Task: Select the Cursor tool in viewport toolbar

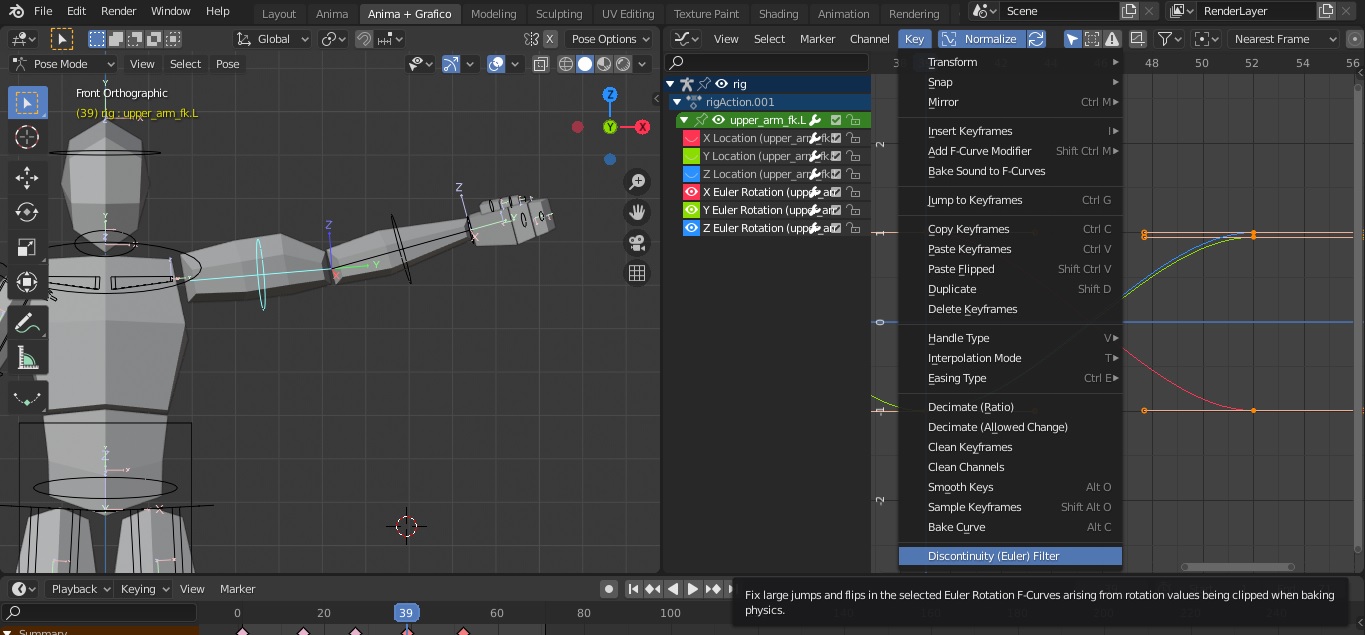Action: click(27, 137)
